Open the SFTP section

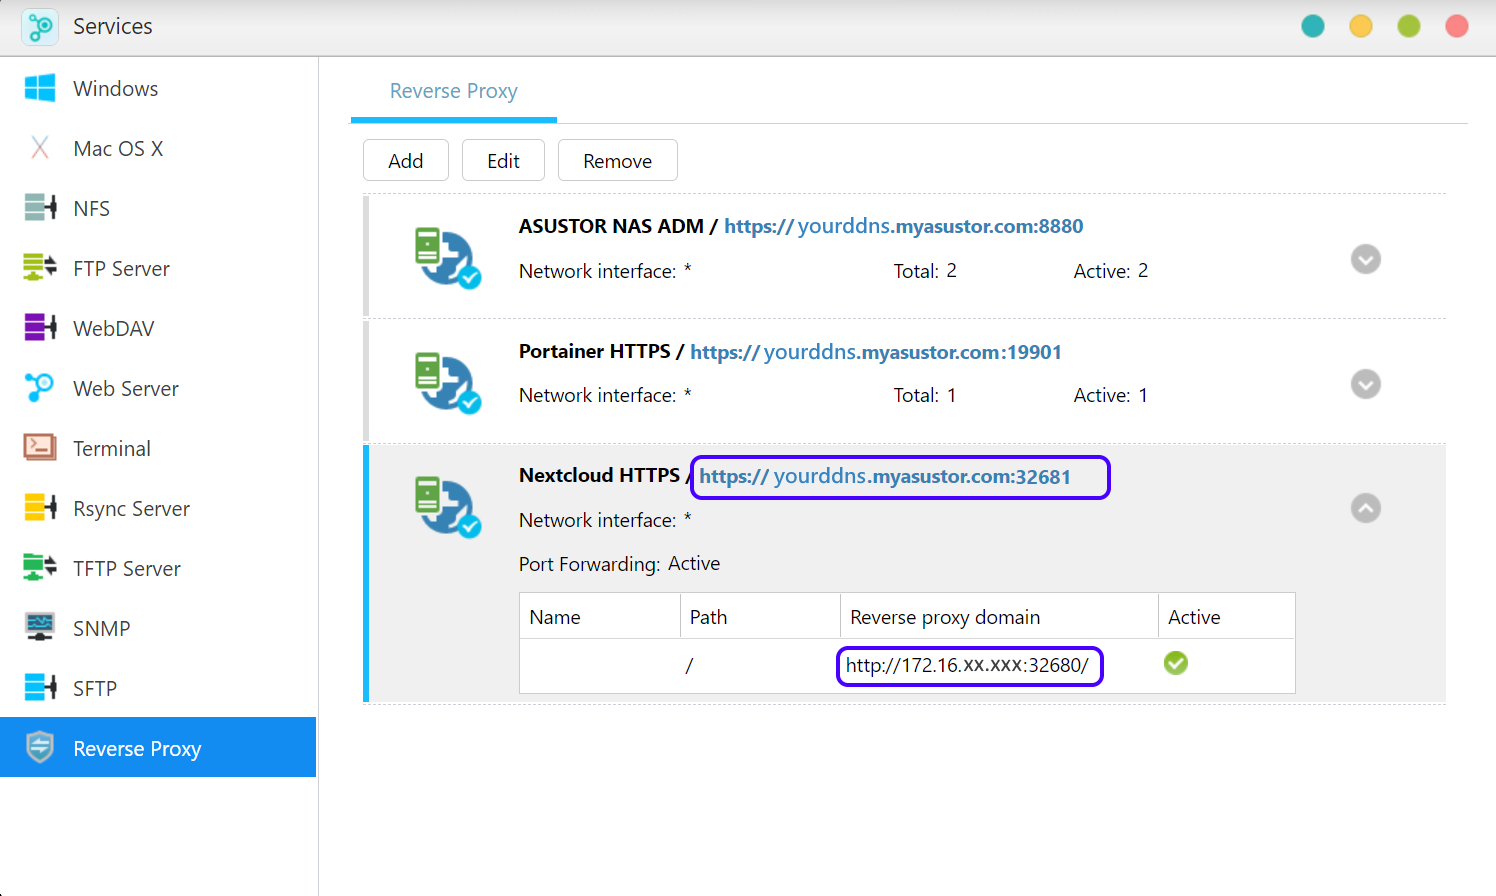pos(158,688)
